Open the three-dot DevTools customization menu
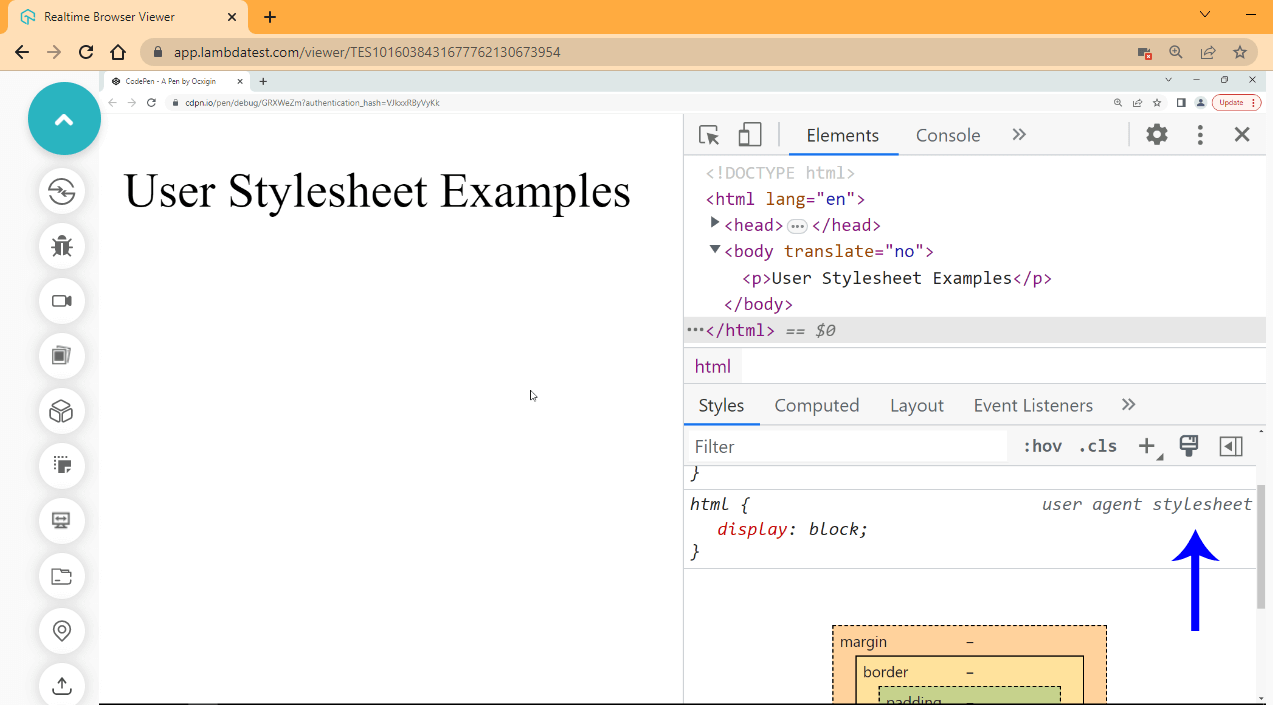 (x=1199, y=133)
